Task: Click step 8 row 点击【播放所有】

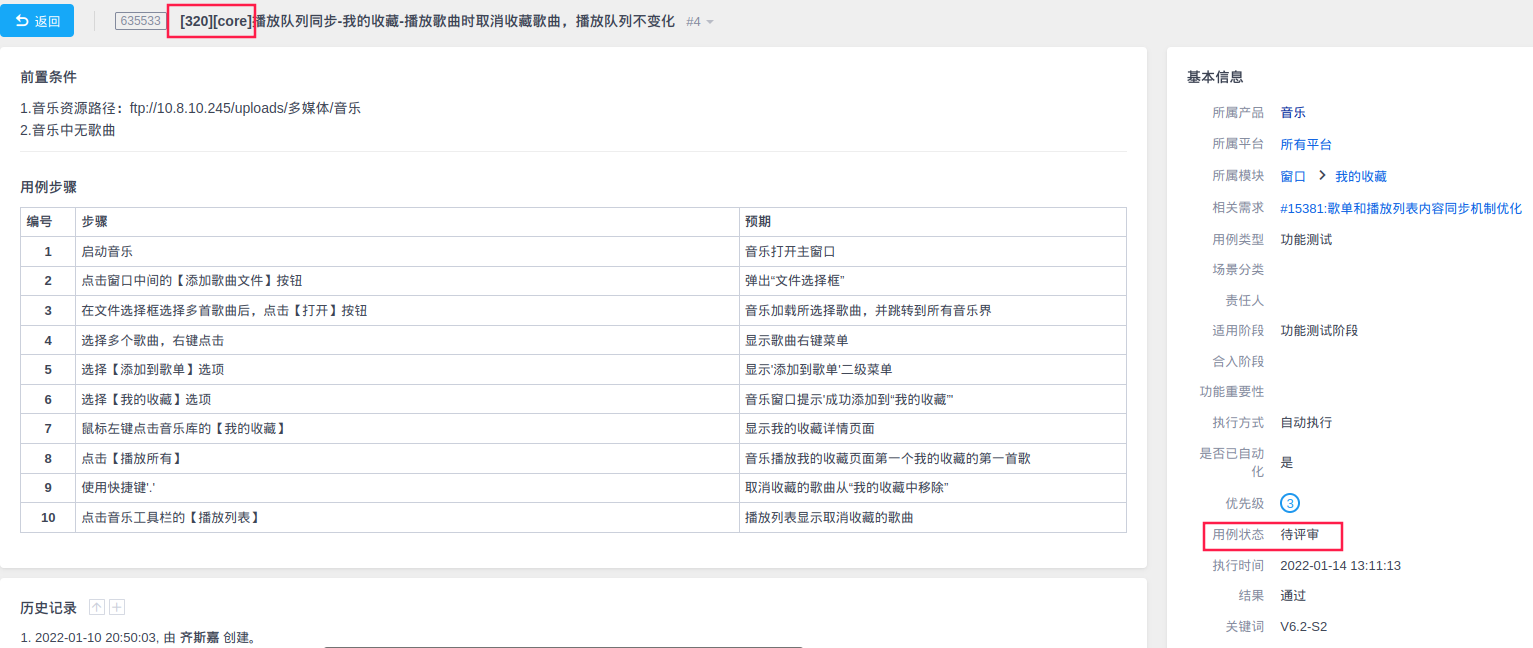Action: pos(131,458)
